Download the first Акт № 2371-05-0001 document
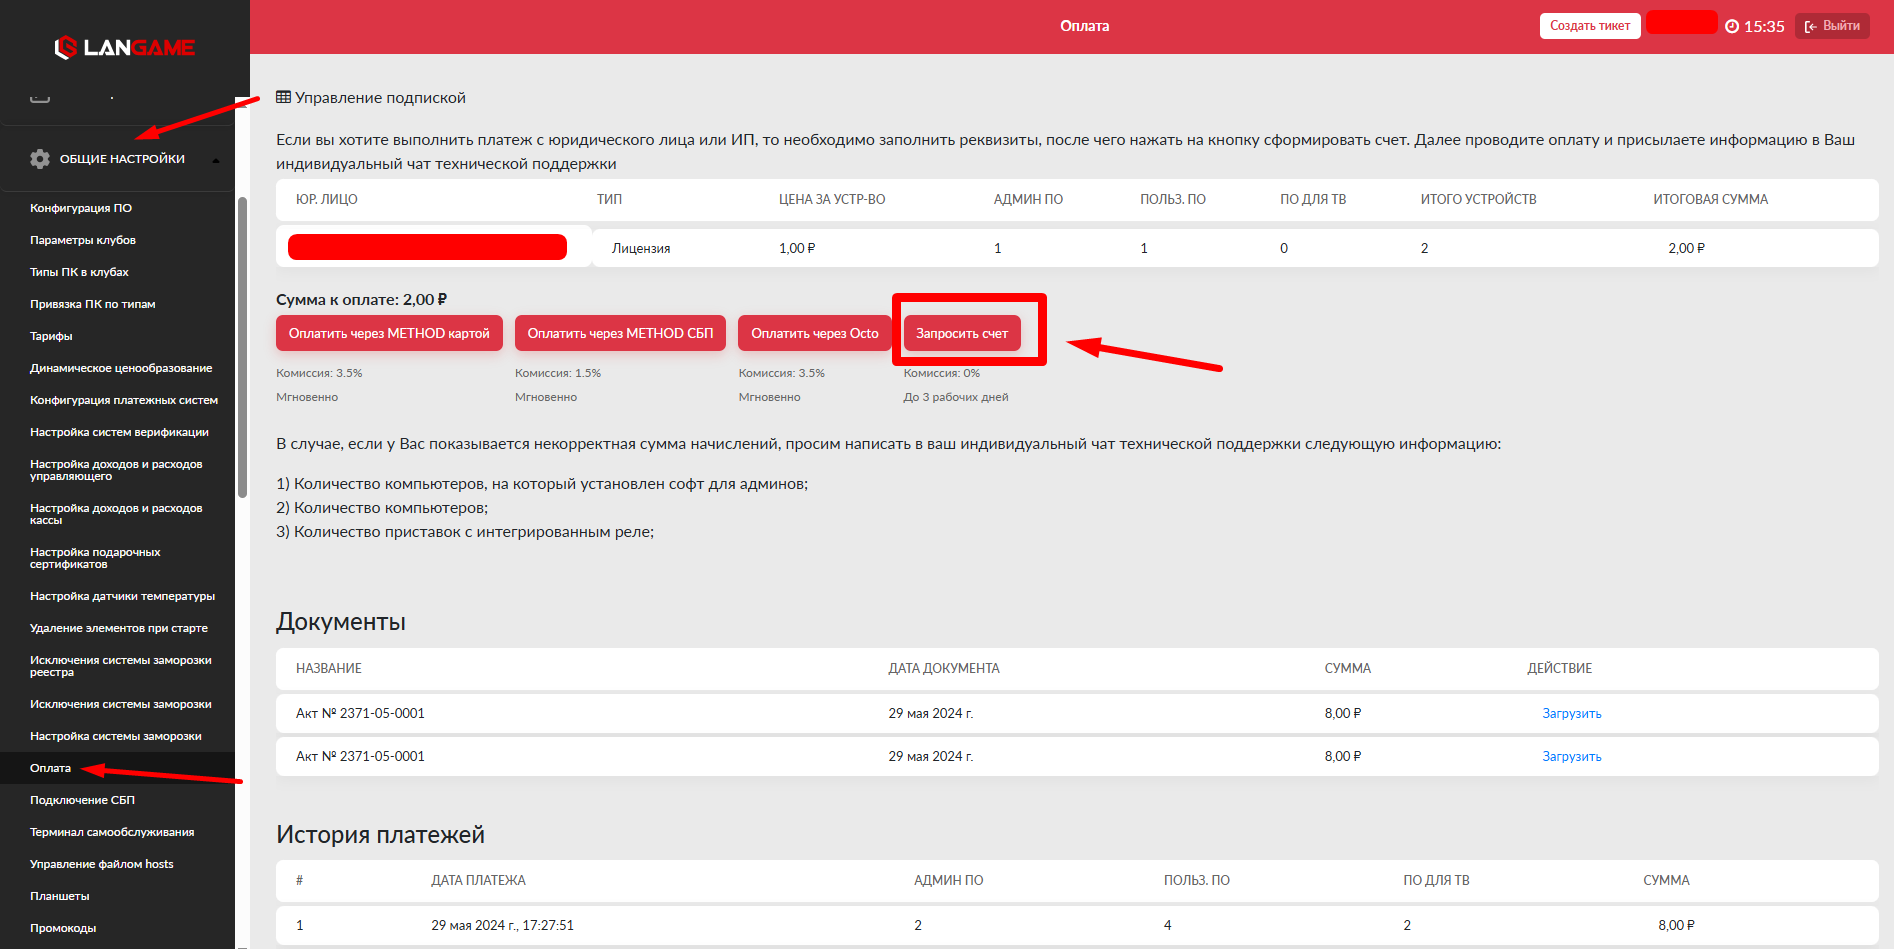This screenshot has width=1894, height=949. (1571, 713)
